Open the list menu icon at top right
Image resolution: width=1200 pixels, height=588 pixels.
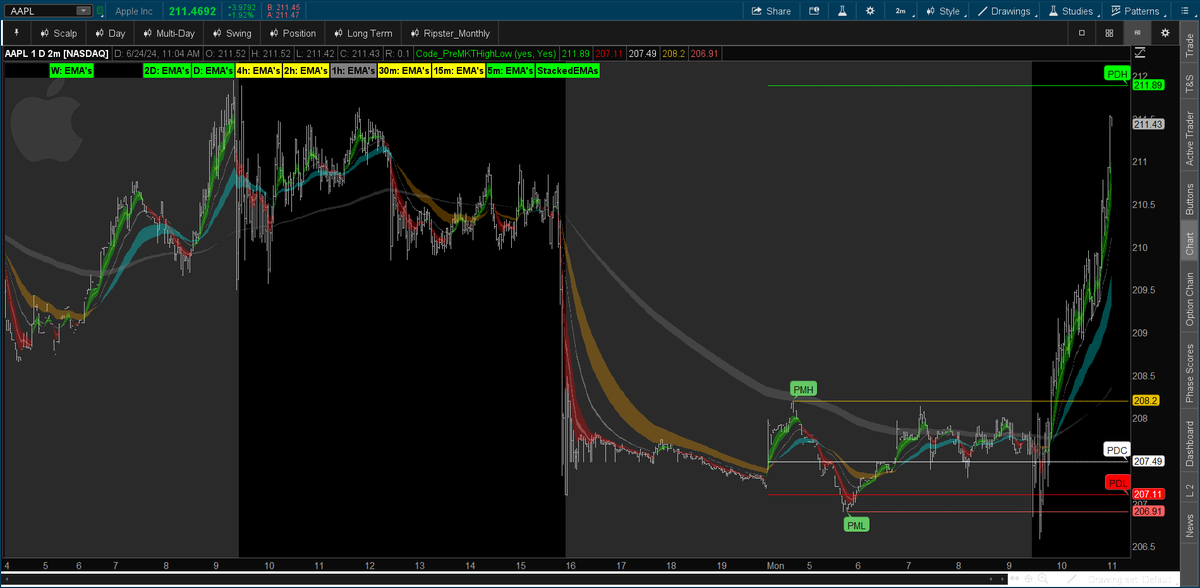tap(1185, 11)
